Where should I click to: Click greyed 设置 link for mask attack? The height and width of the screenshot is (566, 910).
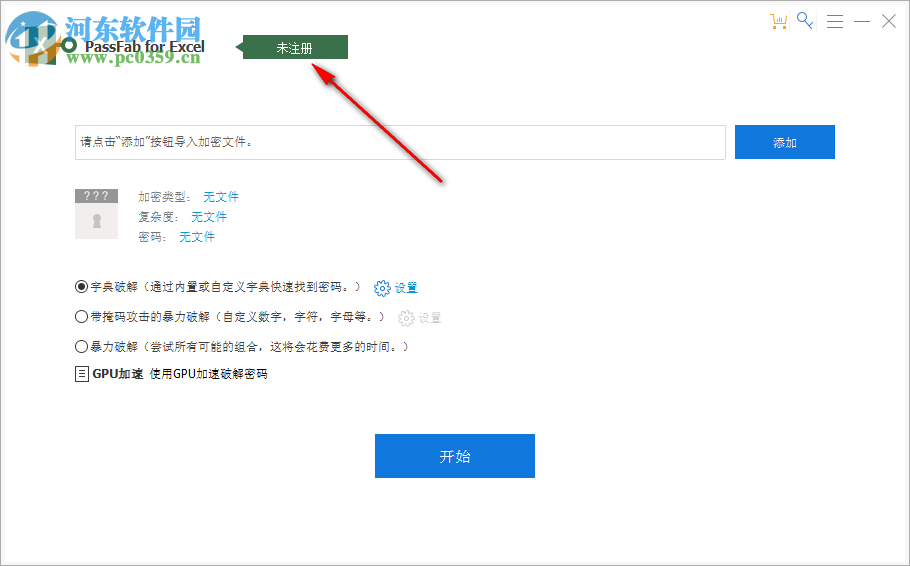[x=430, y=318]
